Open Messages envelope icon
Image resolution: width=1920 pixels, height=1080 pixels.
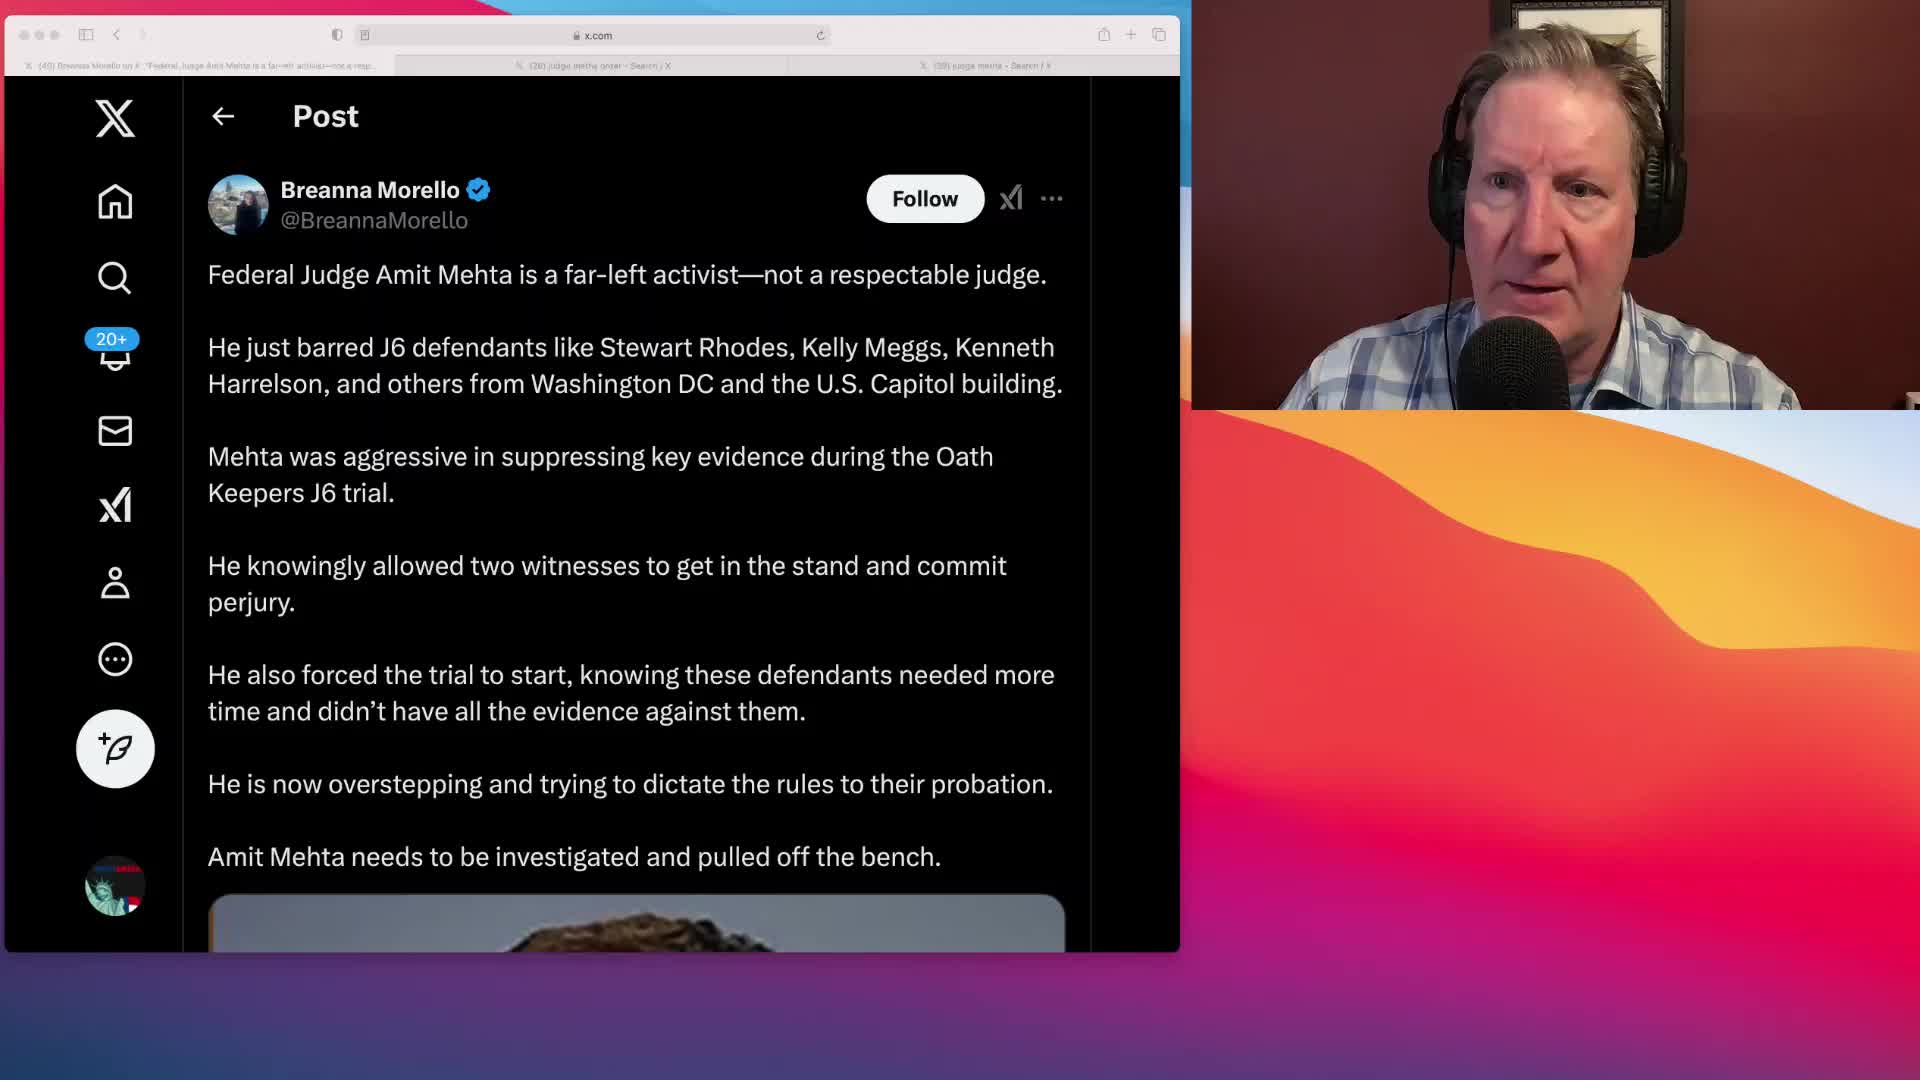(x=115, y=431)
